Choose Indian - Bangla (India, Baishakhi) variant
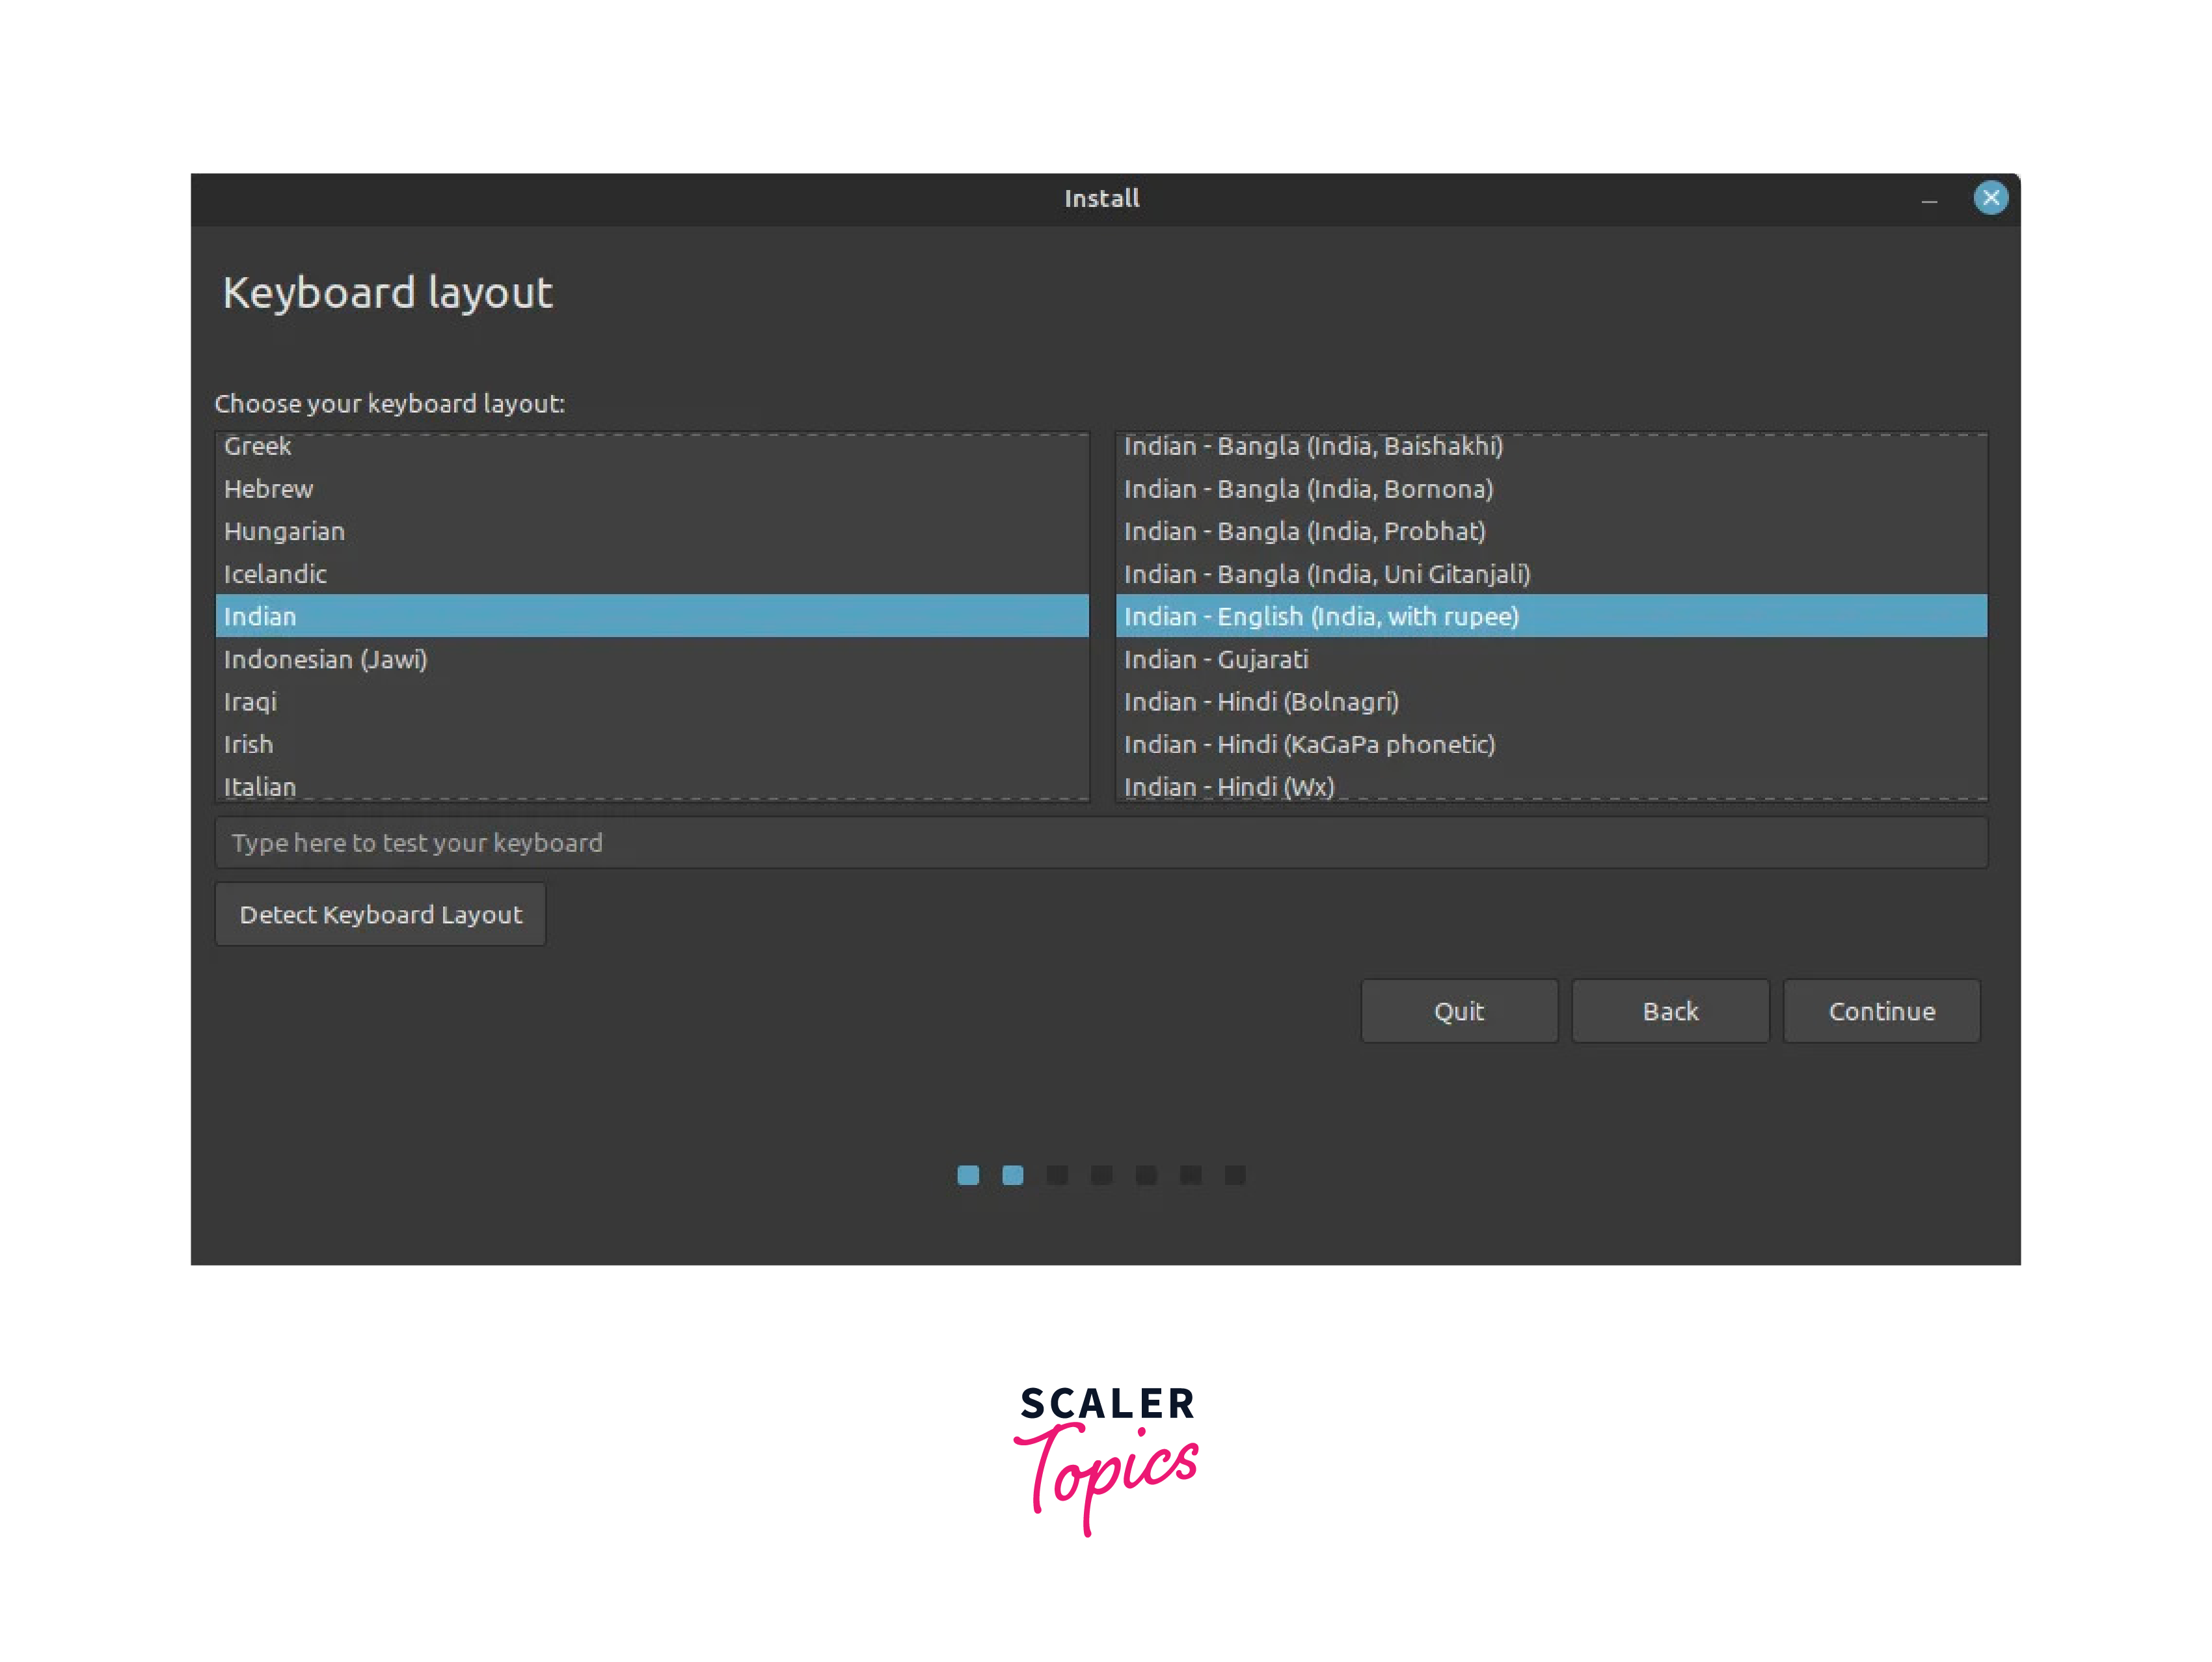Screen dimensions: 2212x1662 click(1313, 447)
